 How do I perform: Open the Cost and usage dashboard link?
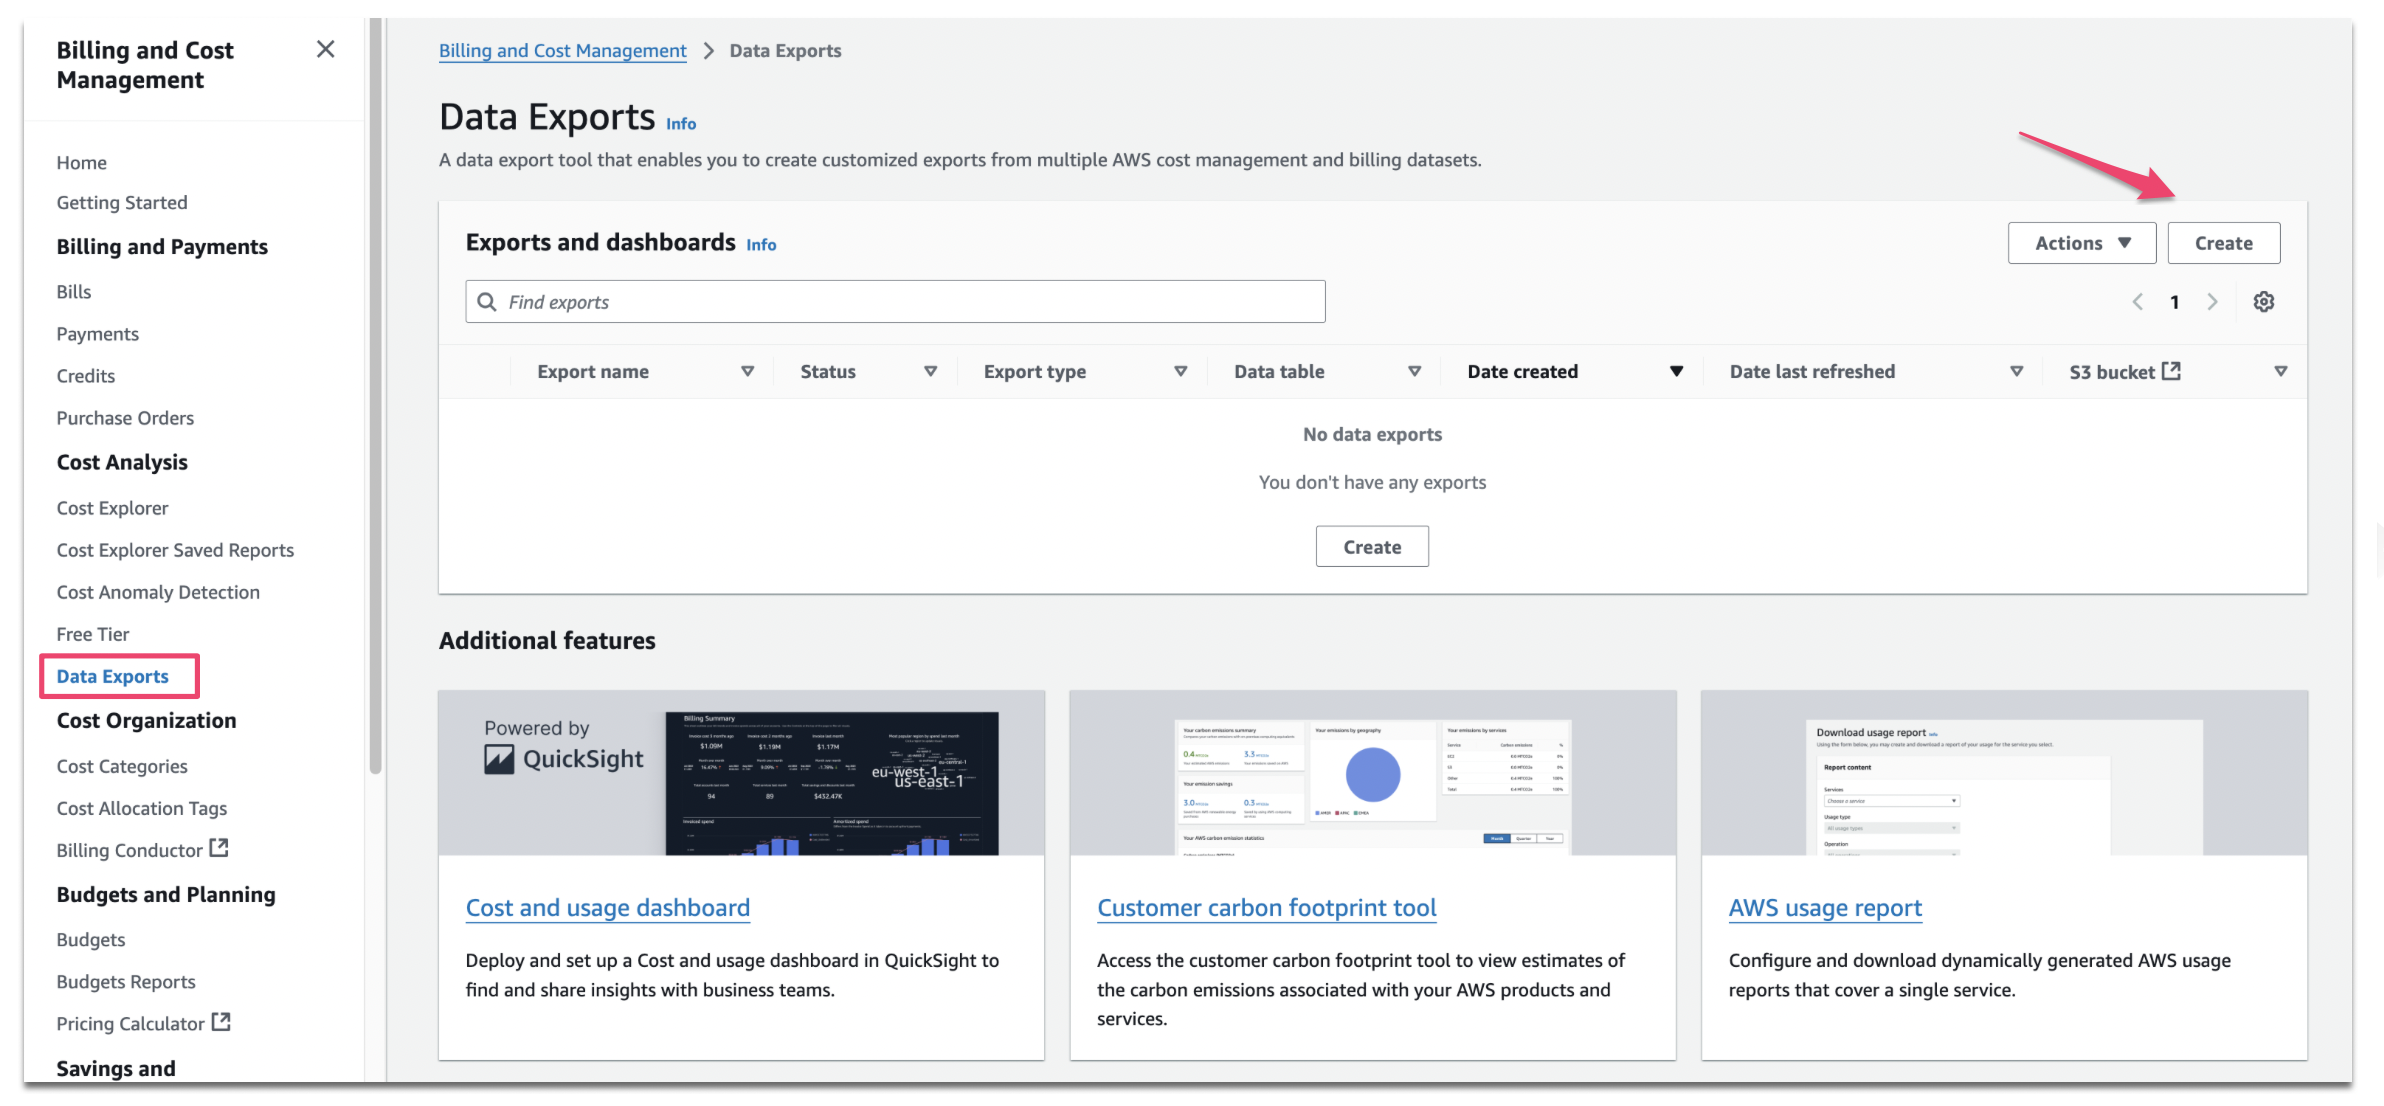[x=607, y=907]
